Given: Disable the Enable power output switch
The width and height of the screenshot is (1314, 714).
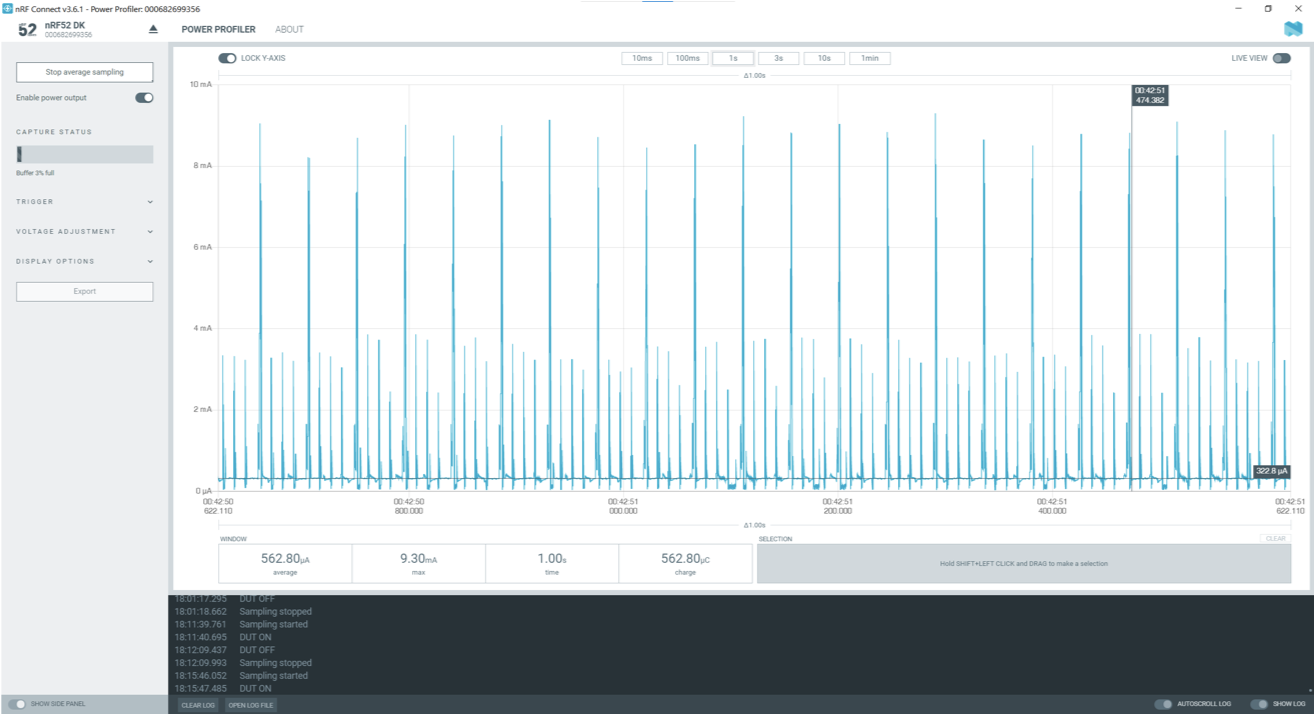Looking at the screenshot, I should [144, 98].
